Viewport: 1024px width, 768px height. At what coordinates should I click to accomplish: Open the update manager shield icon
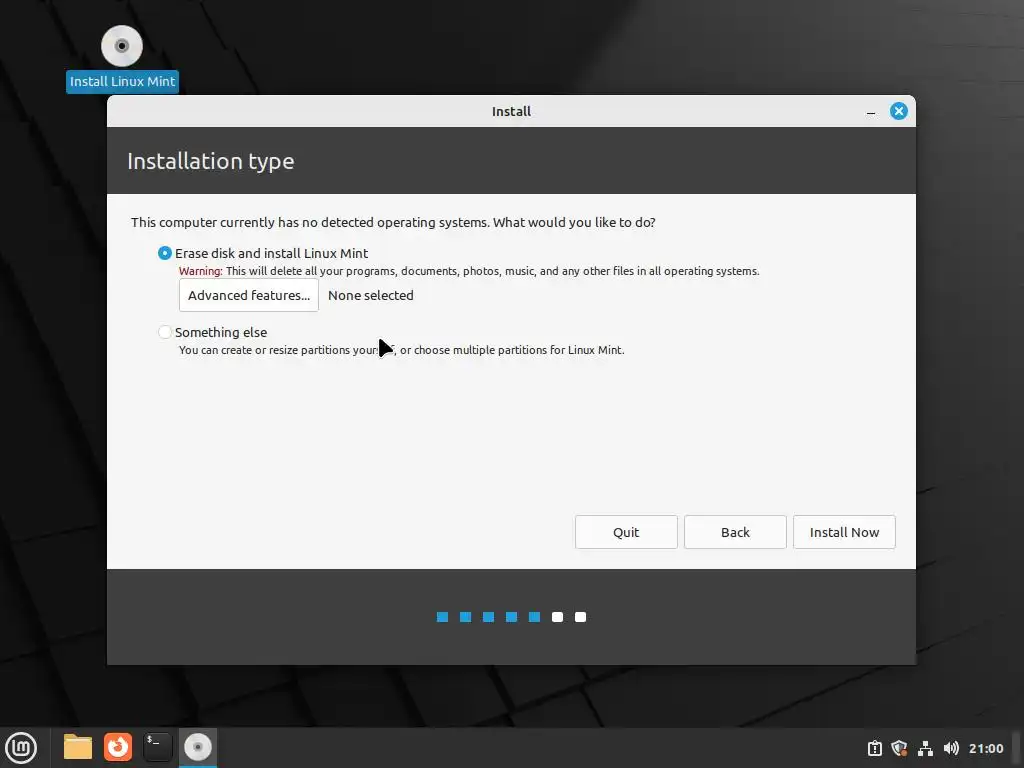[899, 748]
